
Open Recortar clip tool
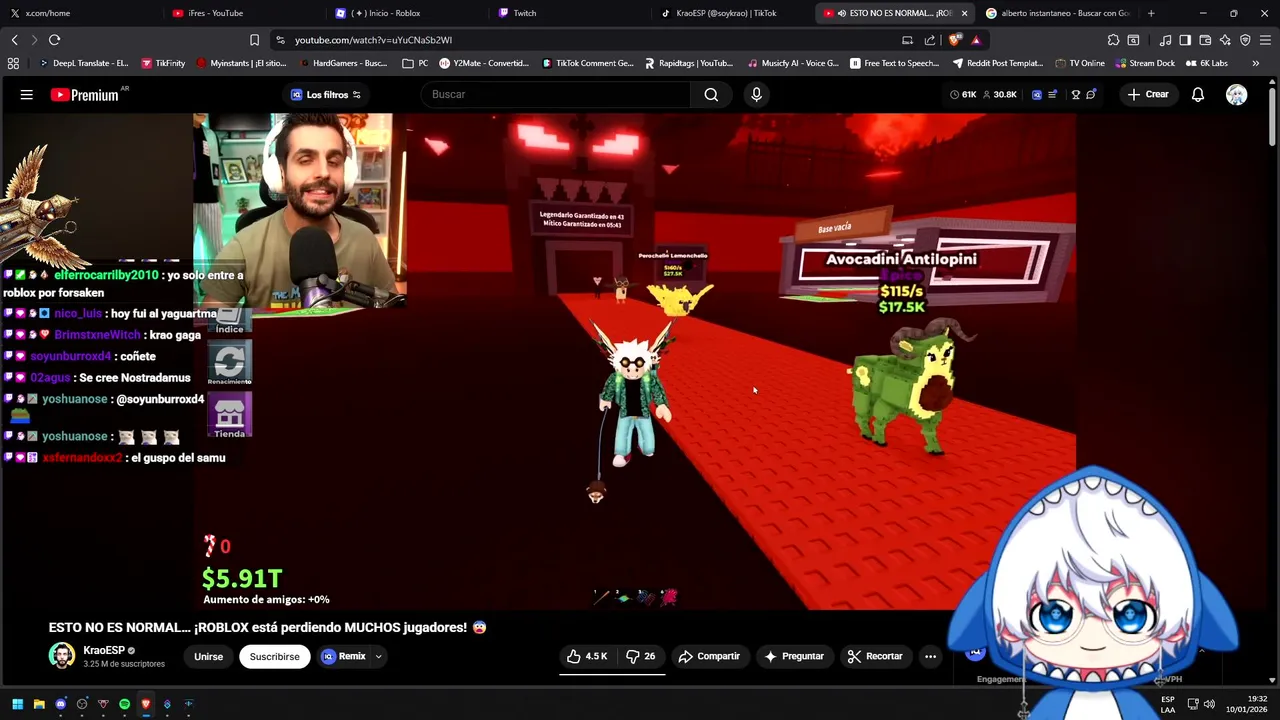pyautogui.click(x=875, y=656)
